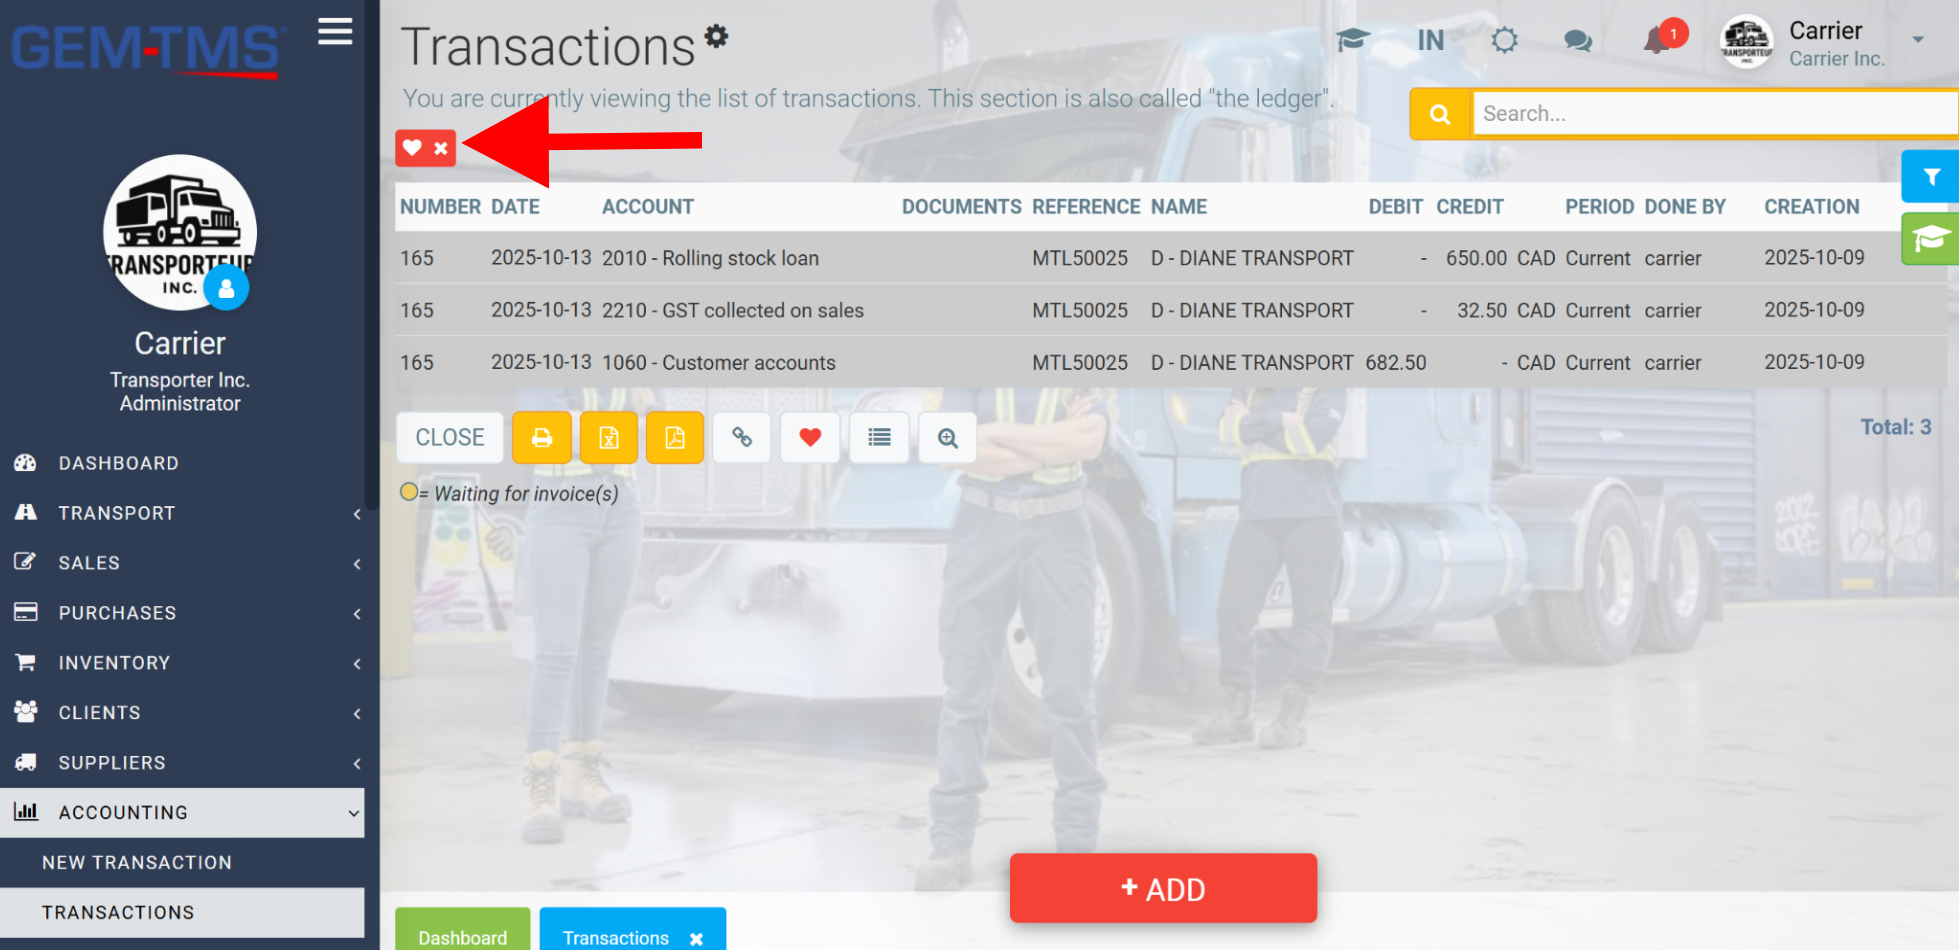Open the chat messages icon
1959x952 pixels.
click(1577, 41)
